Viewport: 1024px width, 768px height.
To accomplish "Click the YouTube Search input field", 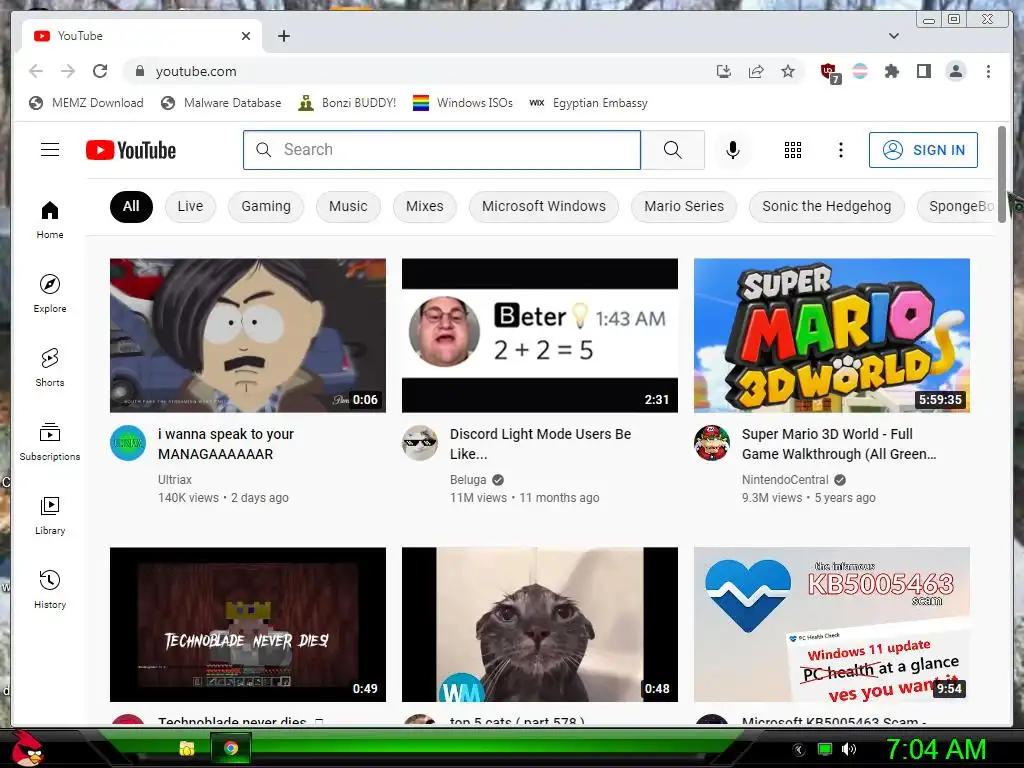I will coord(442,150).
